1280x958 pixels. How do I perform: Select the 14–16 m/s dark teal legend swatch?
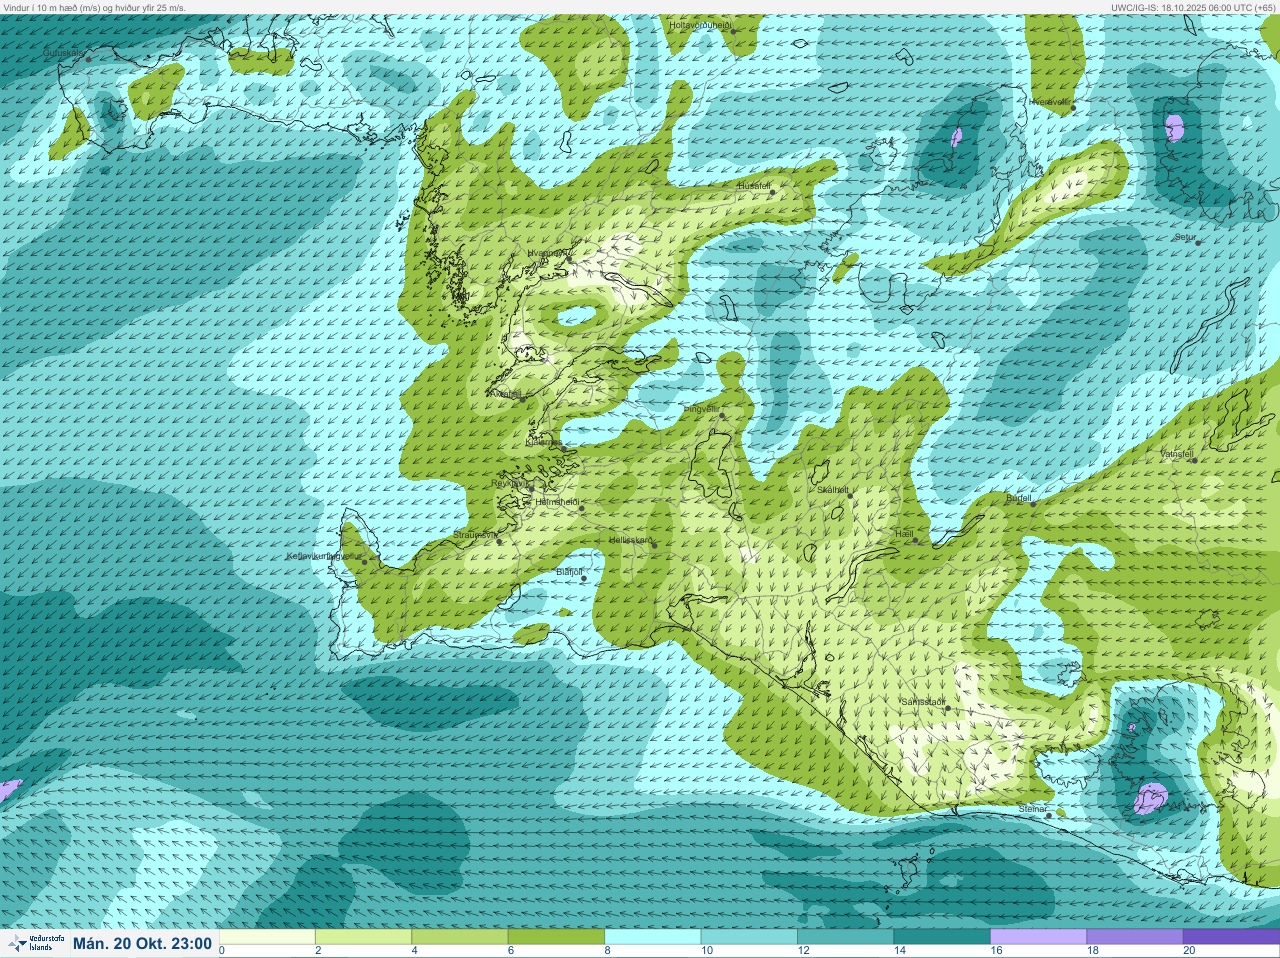click(942, 937)
